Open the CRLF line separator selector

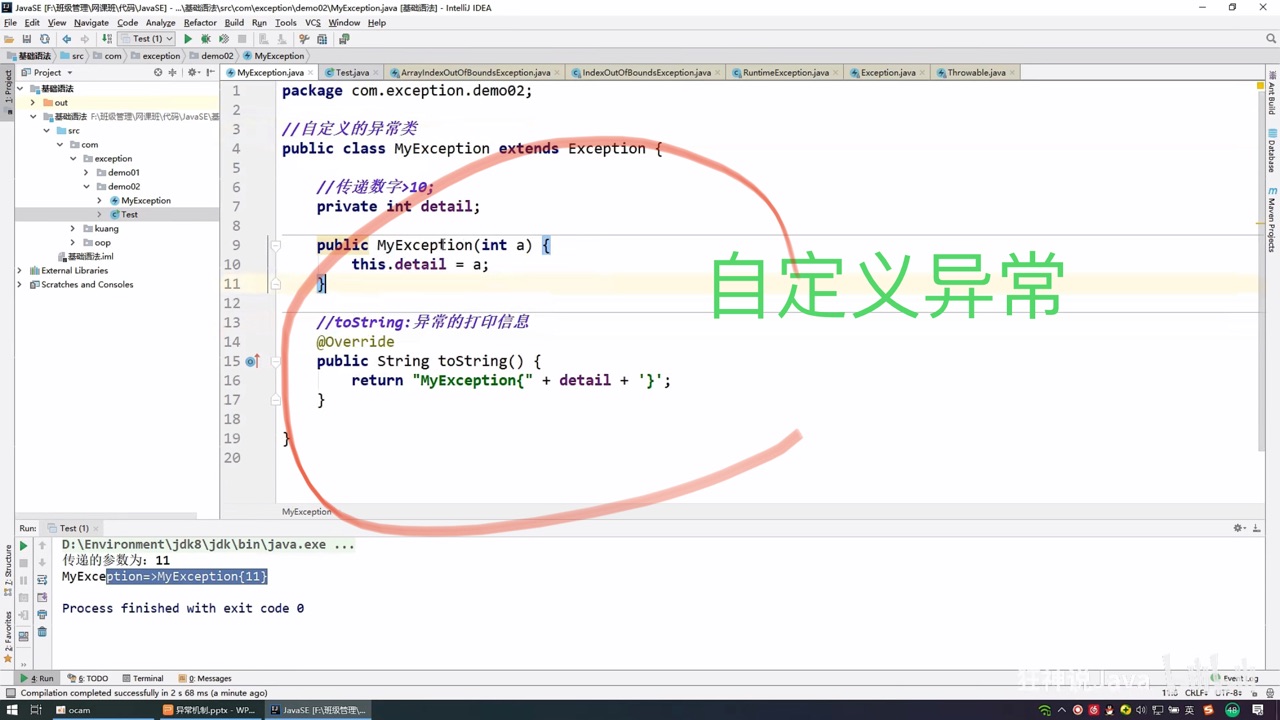point(1197,693)
